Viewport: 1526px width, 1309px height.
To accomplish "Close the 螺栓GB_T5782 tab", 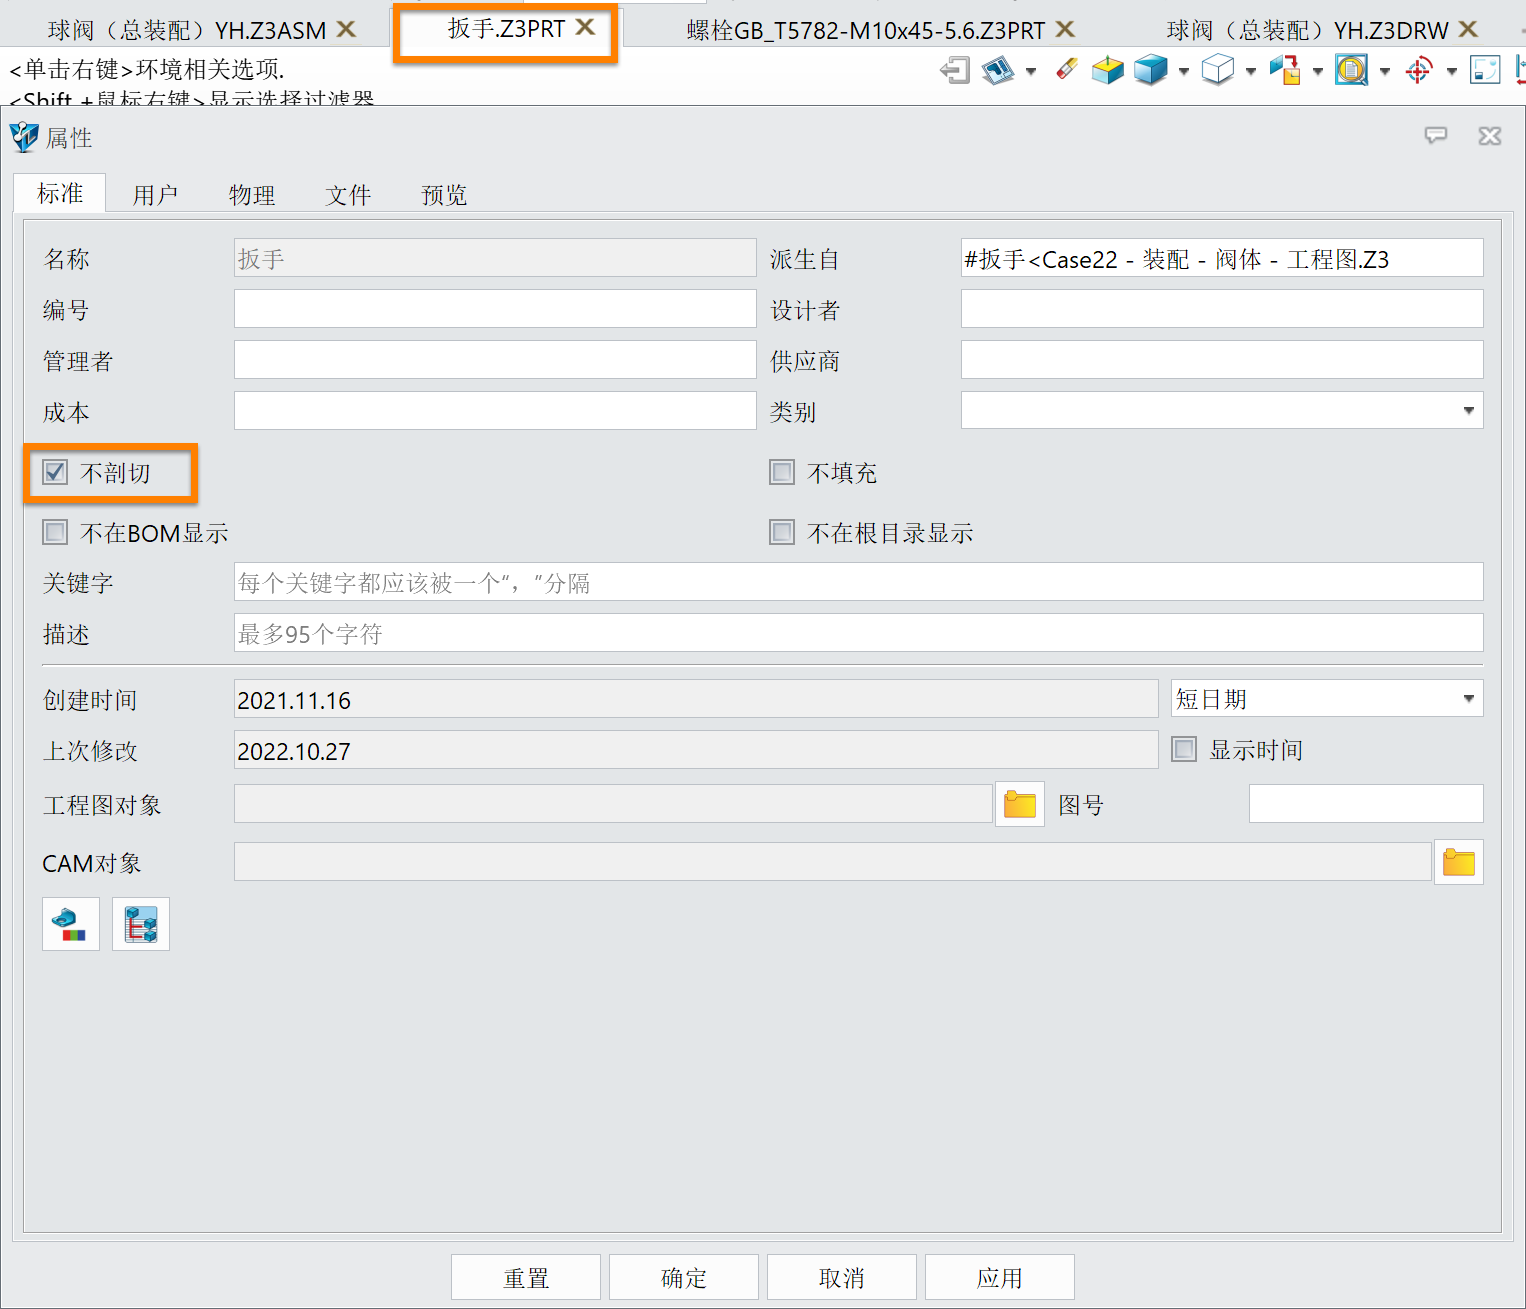I will [1065, 29].
